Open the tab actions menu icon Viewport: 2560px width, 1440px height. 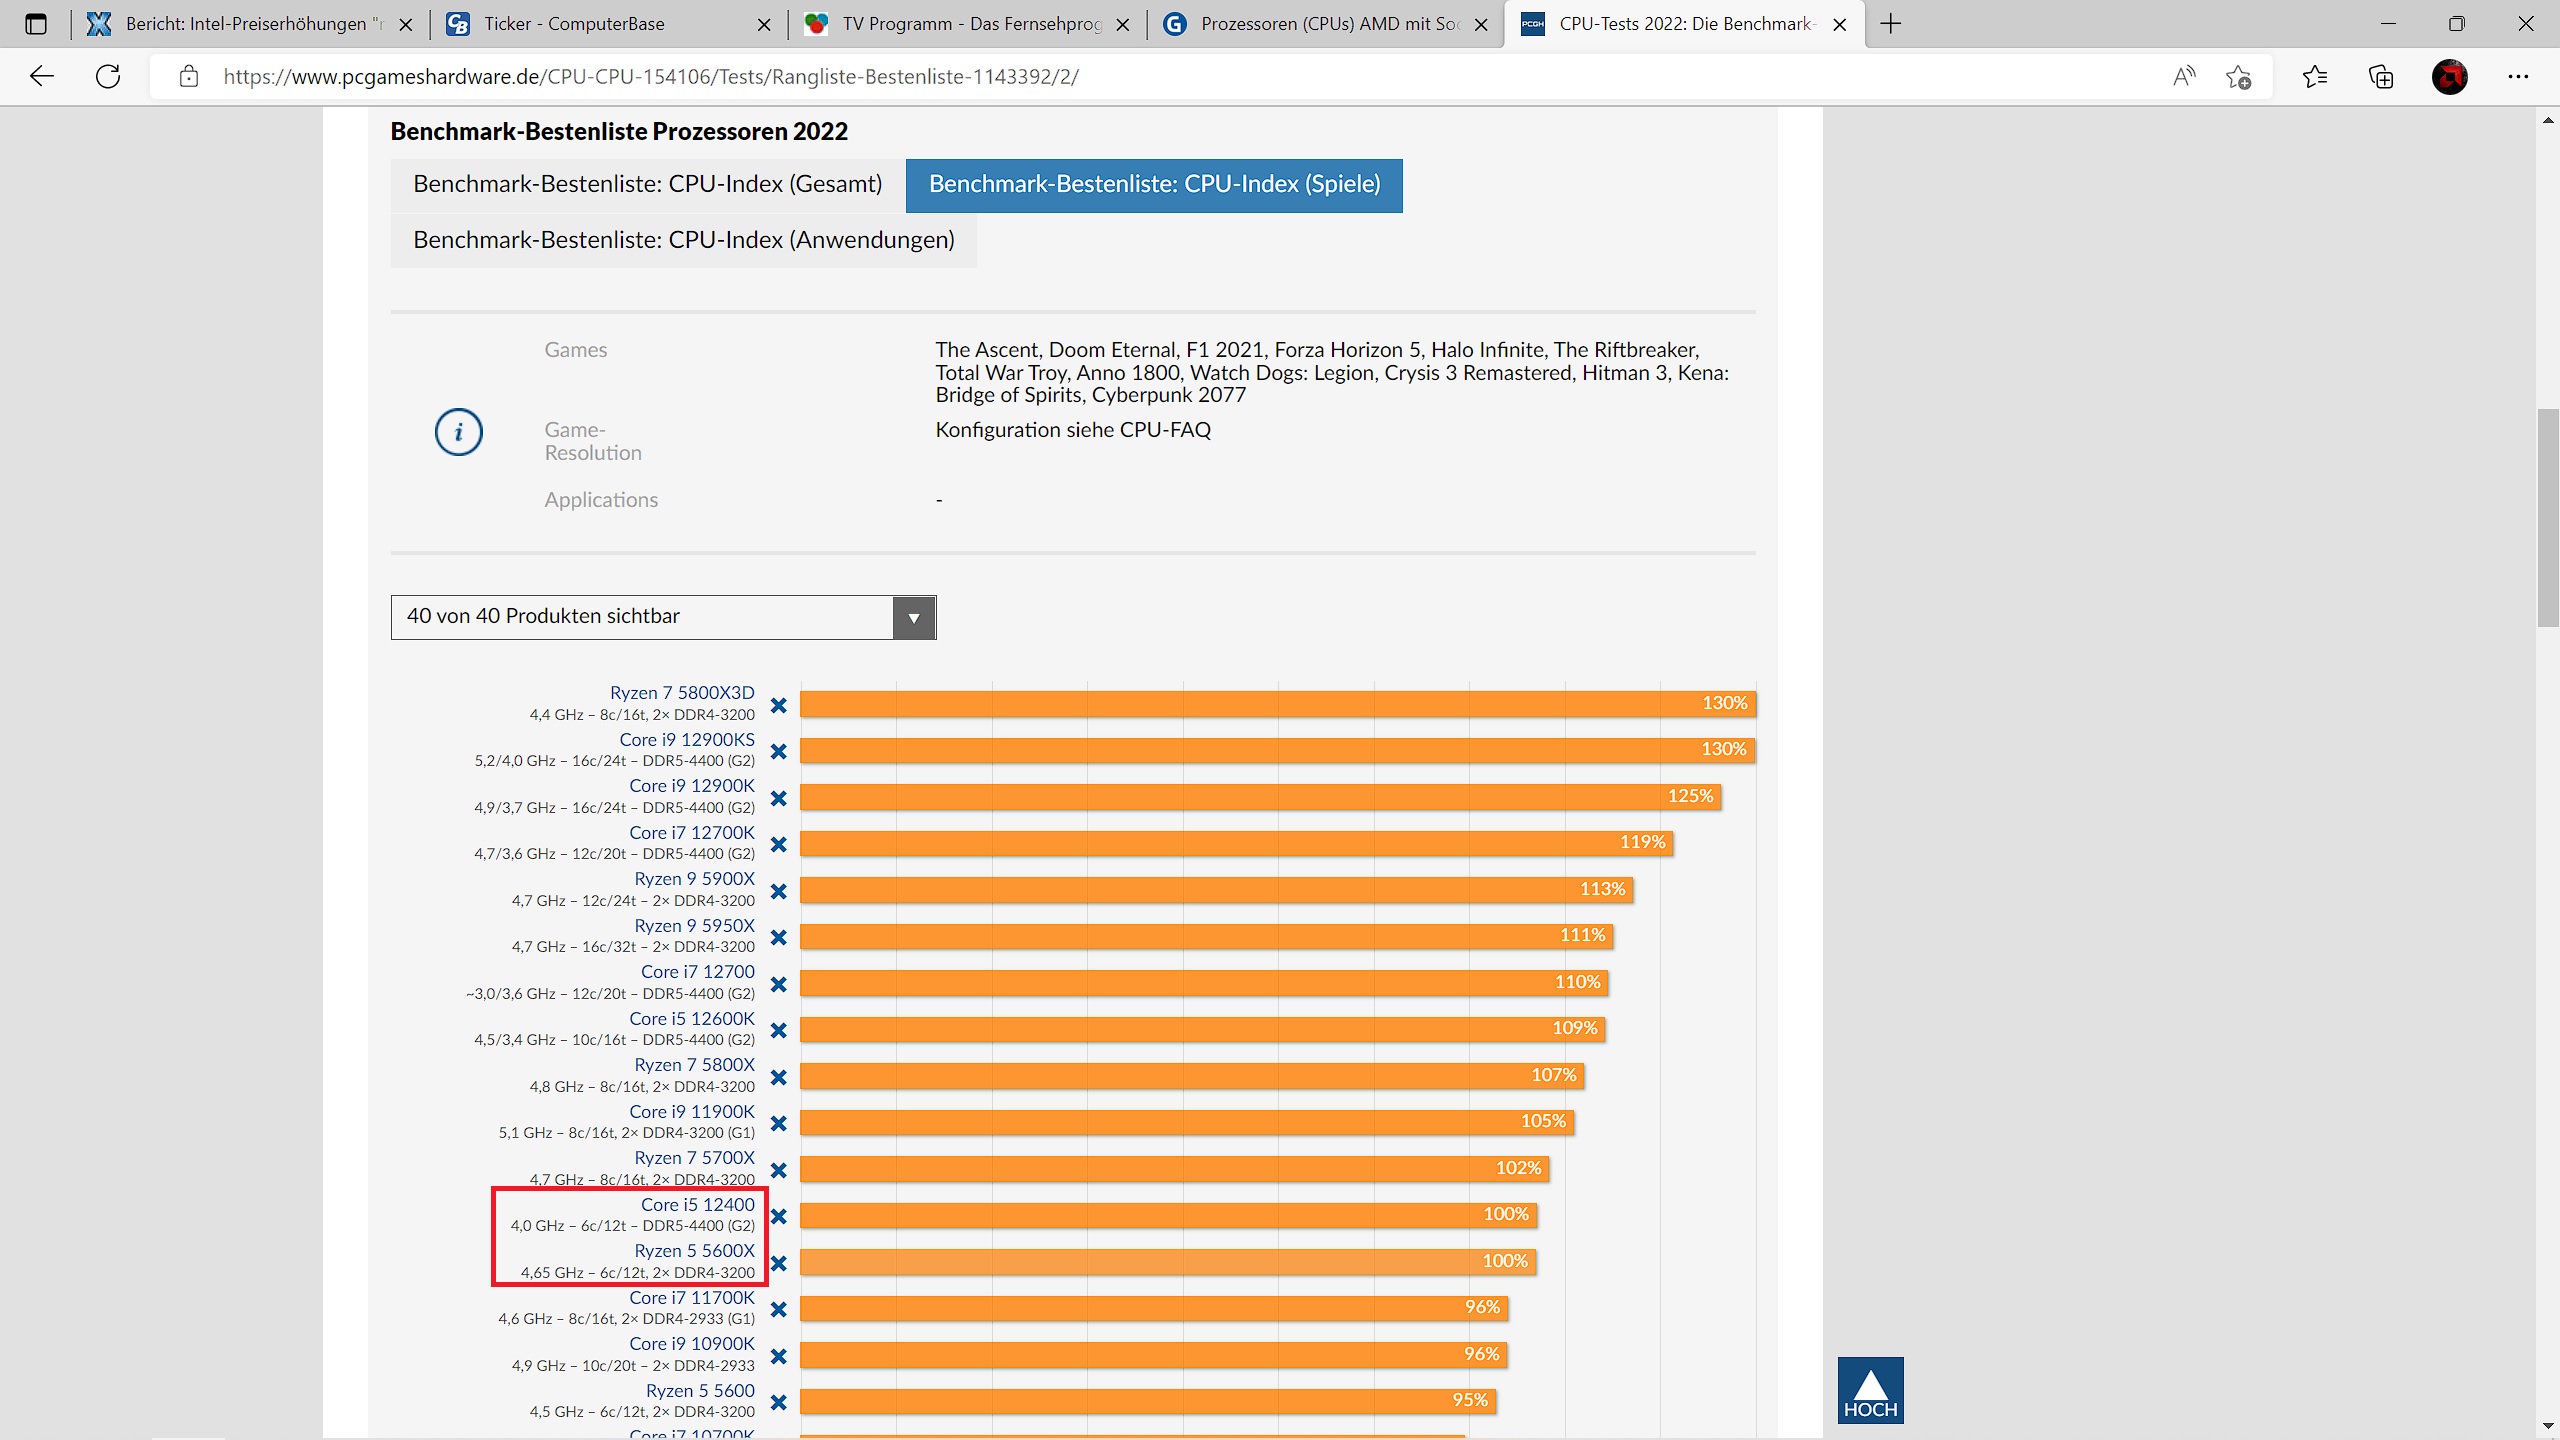point(36,24)
